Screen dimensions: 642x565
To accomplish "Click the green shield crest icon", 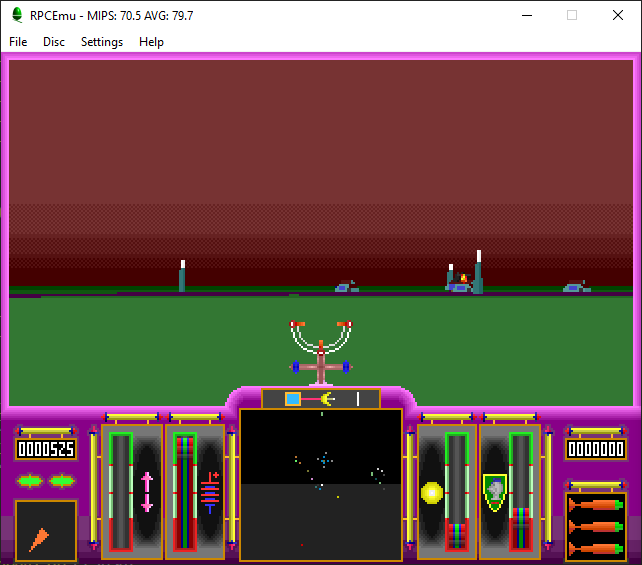I will click(495, 493).
